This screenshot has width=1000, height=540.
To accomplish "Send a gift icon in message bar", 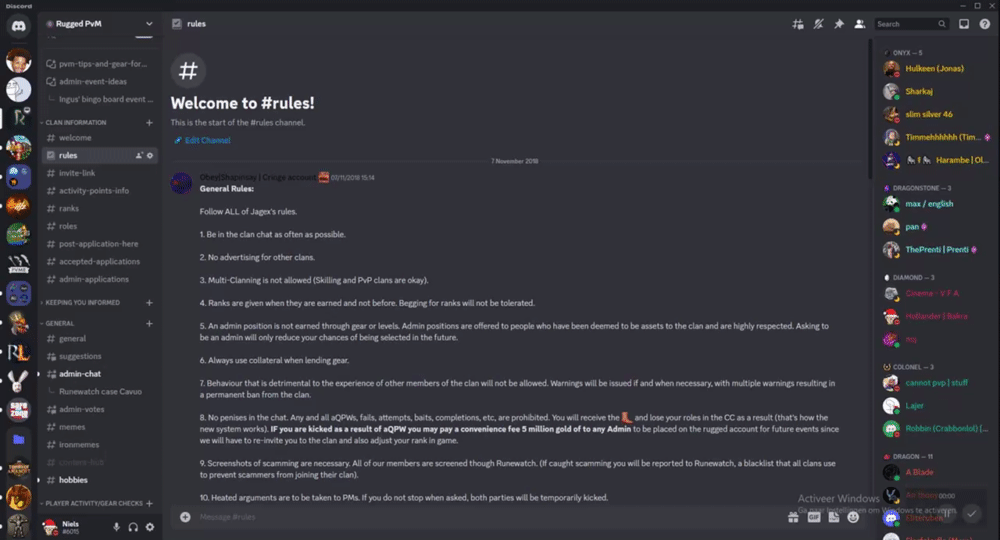I will [793, 517].
